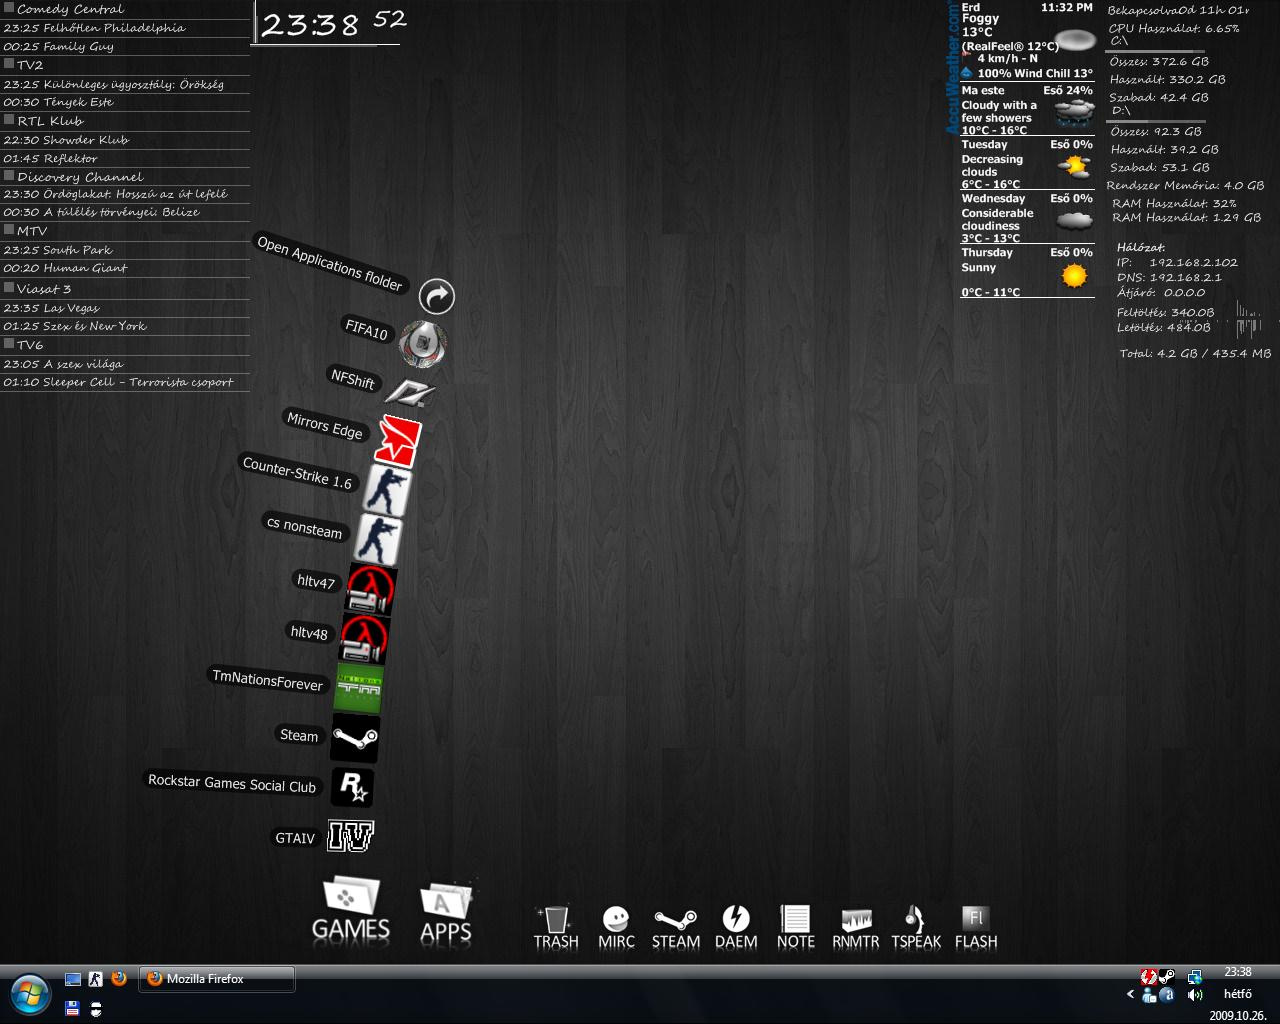Click CPU Használat reading
Screen dimensions: 1280x1024
(1174, 29)
